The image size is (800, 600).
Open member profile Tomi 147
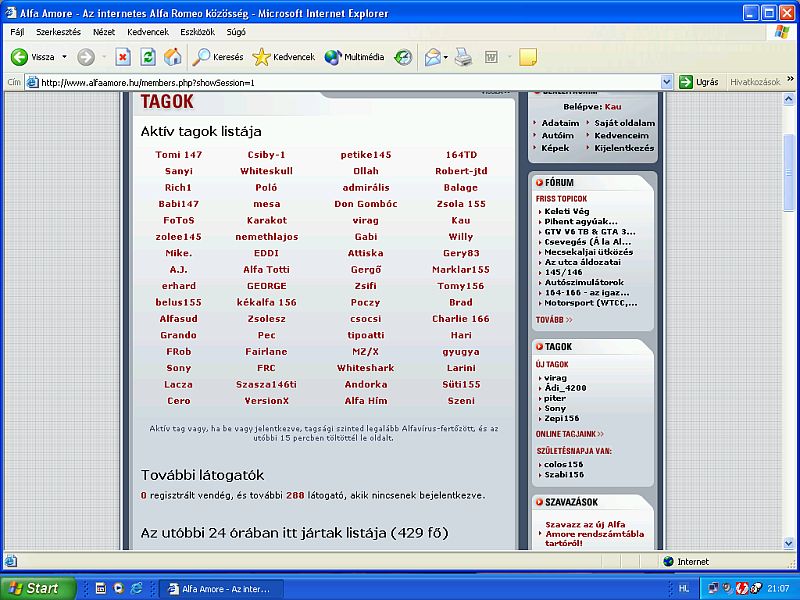click(179, 155)
